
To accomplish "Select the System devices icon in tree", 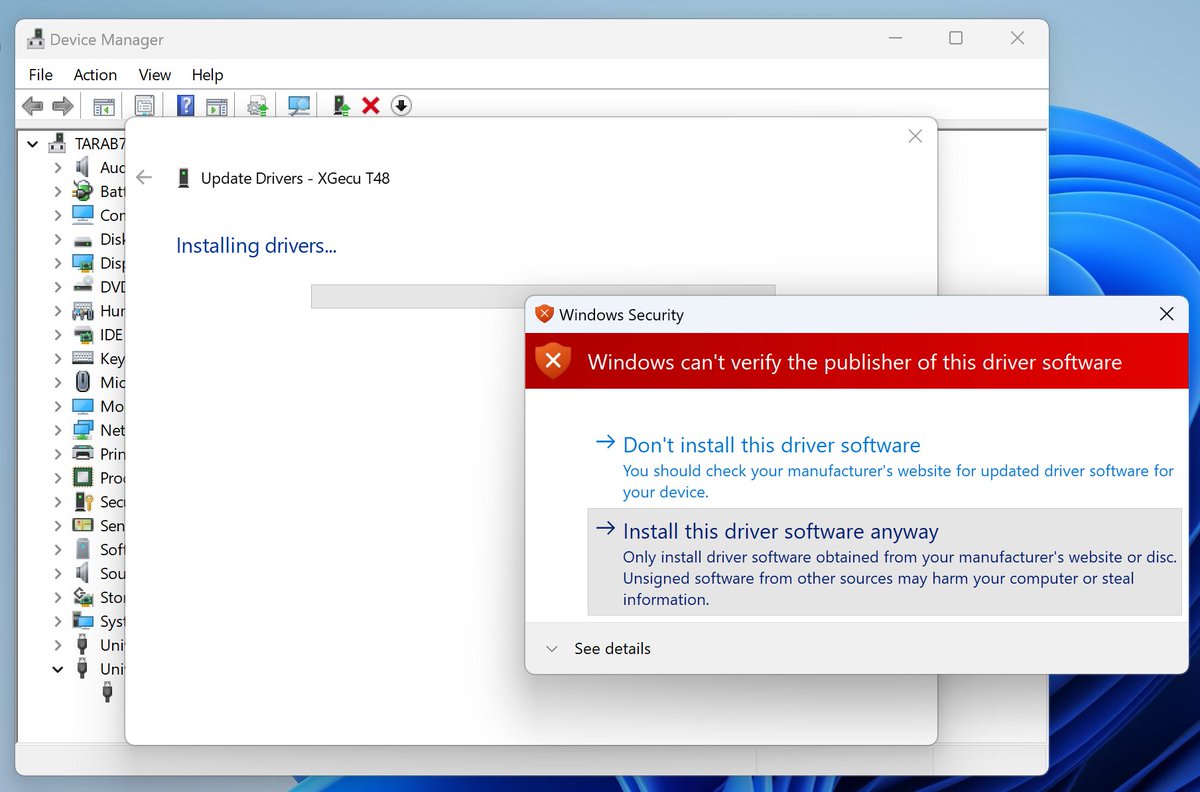I will click(x=82, y=621).
